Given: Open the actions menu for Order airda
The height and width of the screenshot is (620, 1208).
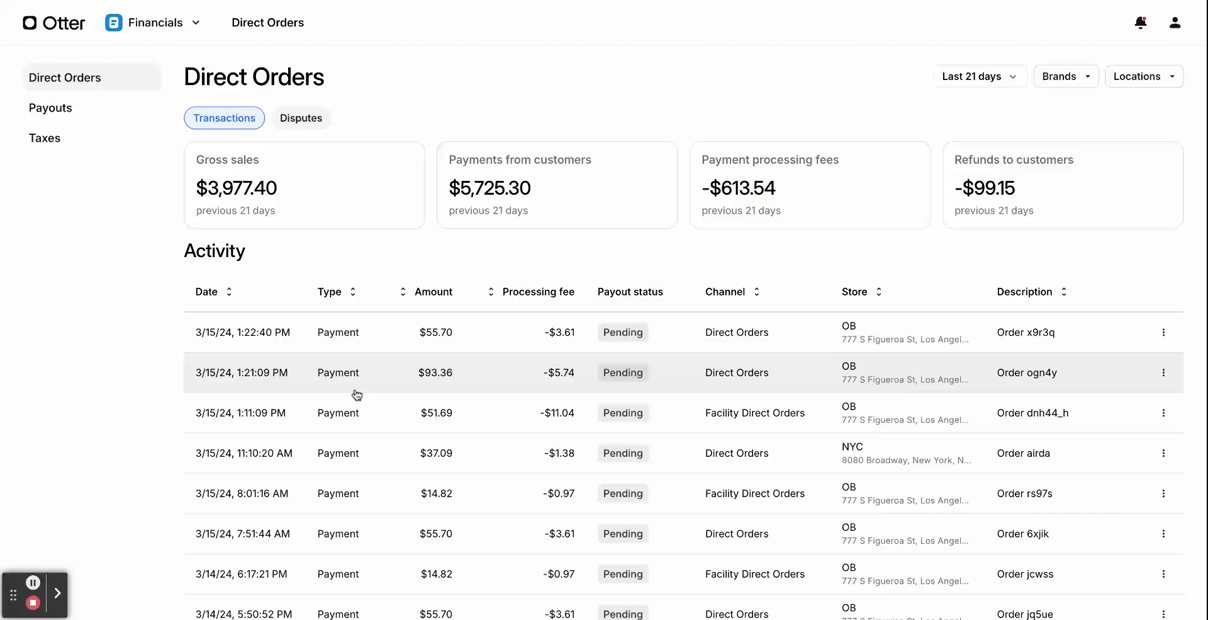Looking at the screenshot, I should point(1163,453).
